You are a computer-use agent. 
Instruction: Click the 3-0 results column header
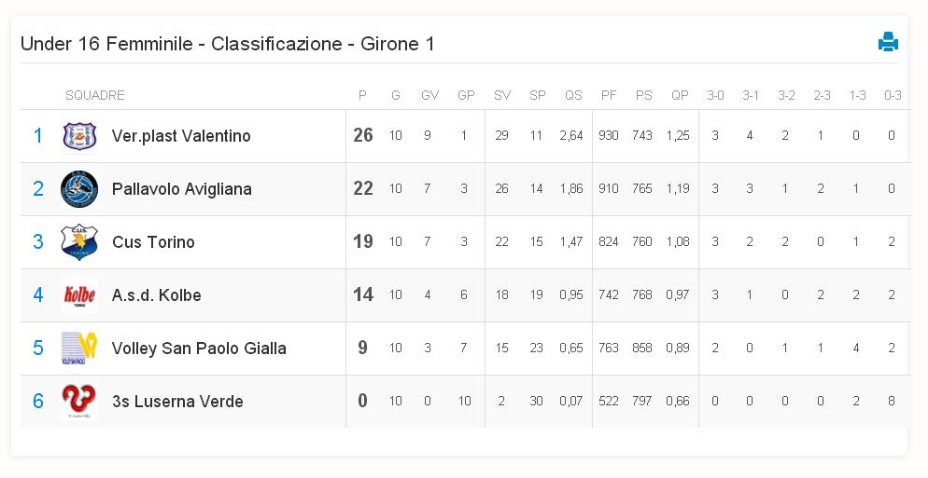(715, 95)
